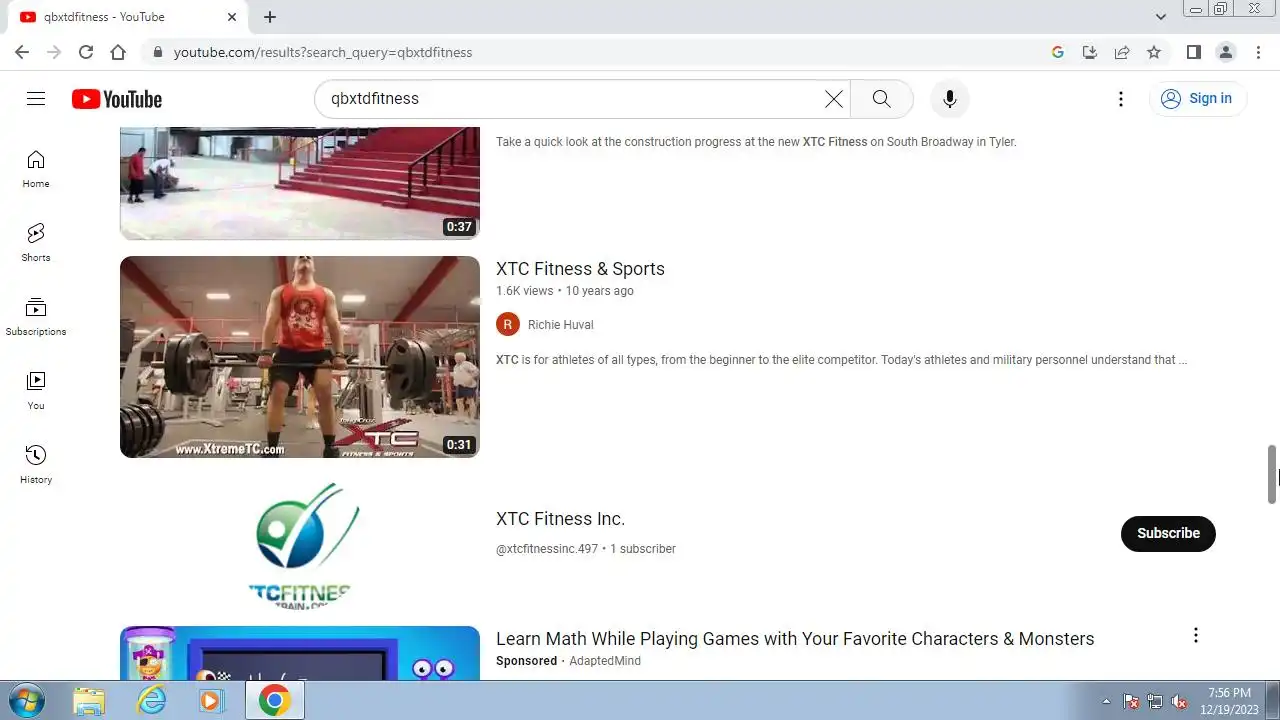Click the construction progress description text
The height and width of the screenshot is (720, 1280).
[756, 142]
